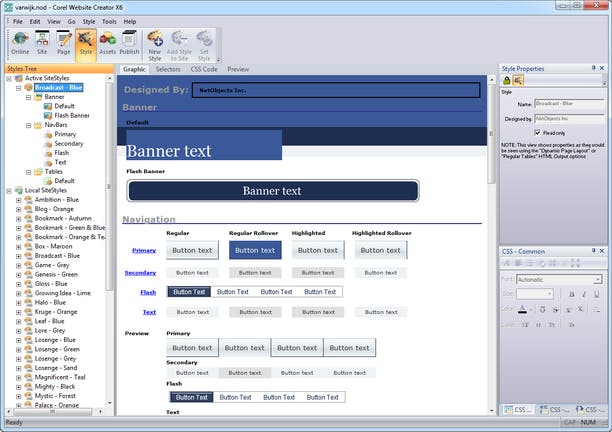Screen dimensions: 612x432
Task: Click the Publish toolbar icon
Action: coord(129,42)
